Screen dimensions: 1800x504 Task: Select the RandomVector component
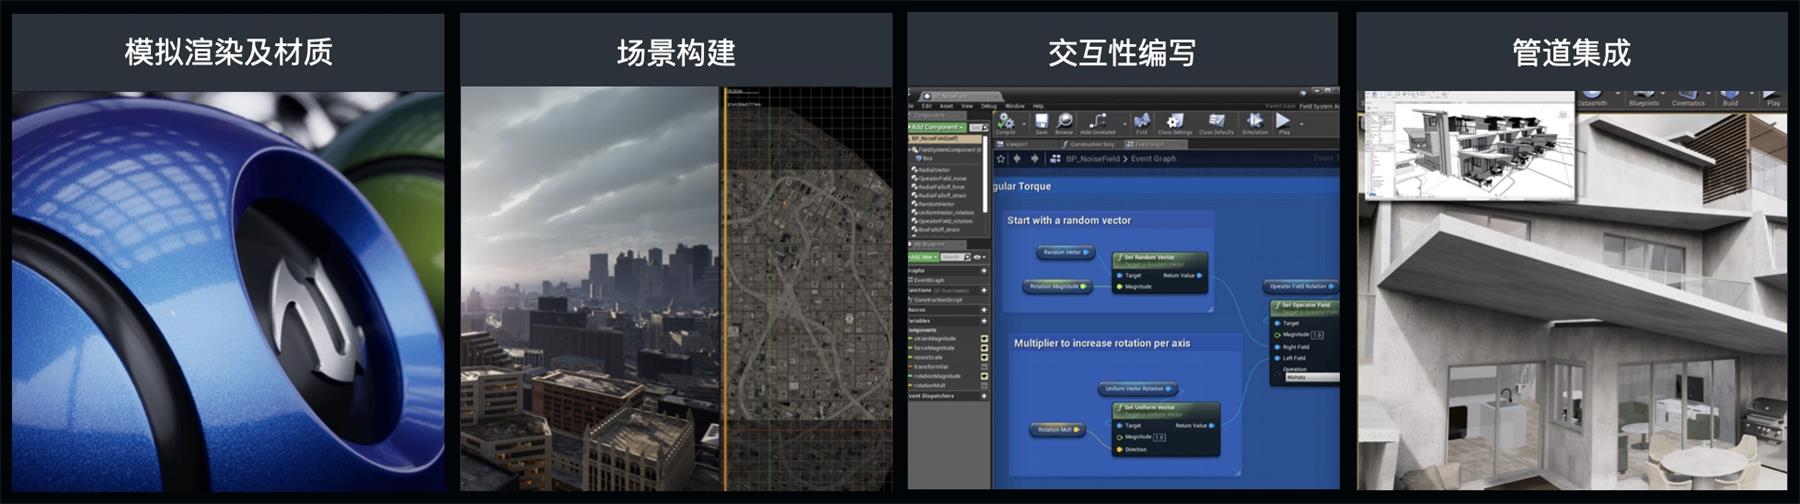[937, 204]
